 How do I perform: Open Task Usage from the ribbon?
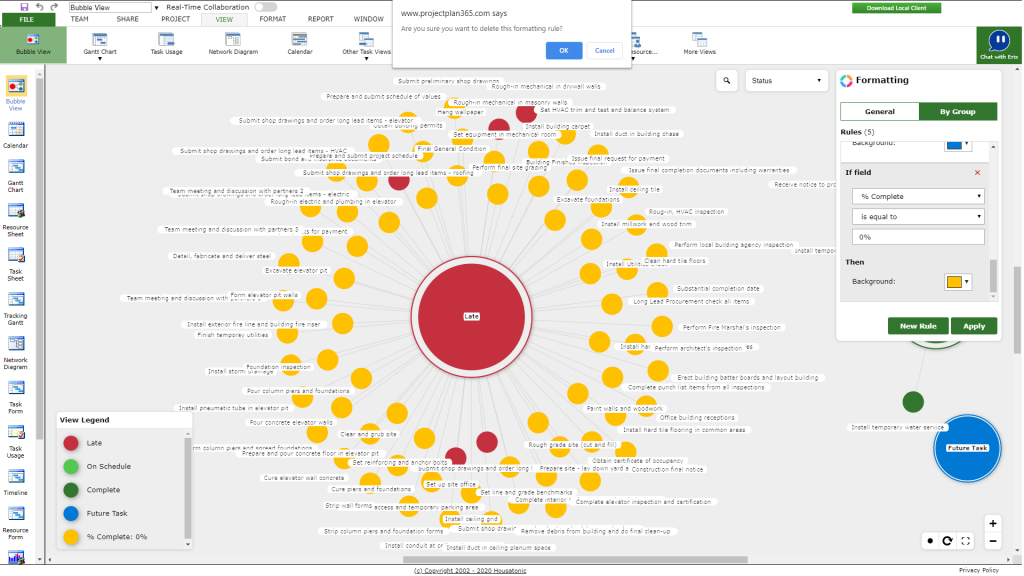coord(167,44)
